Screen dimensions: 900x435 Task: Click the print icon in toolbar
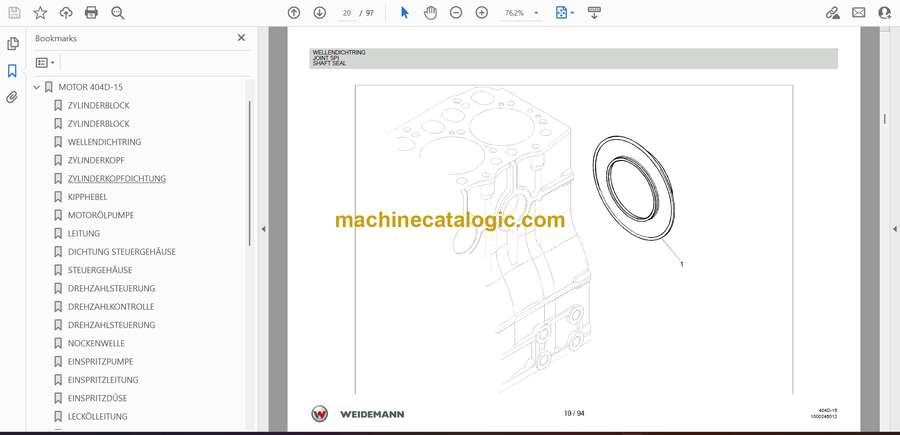[92, 13]
